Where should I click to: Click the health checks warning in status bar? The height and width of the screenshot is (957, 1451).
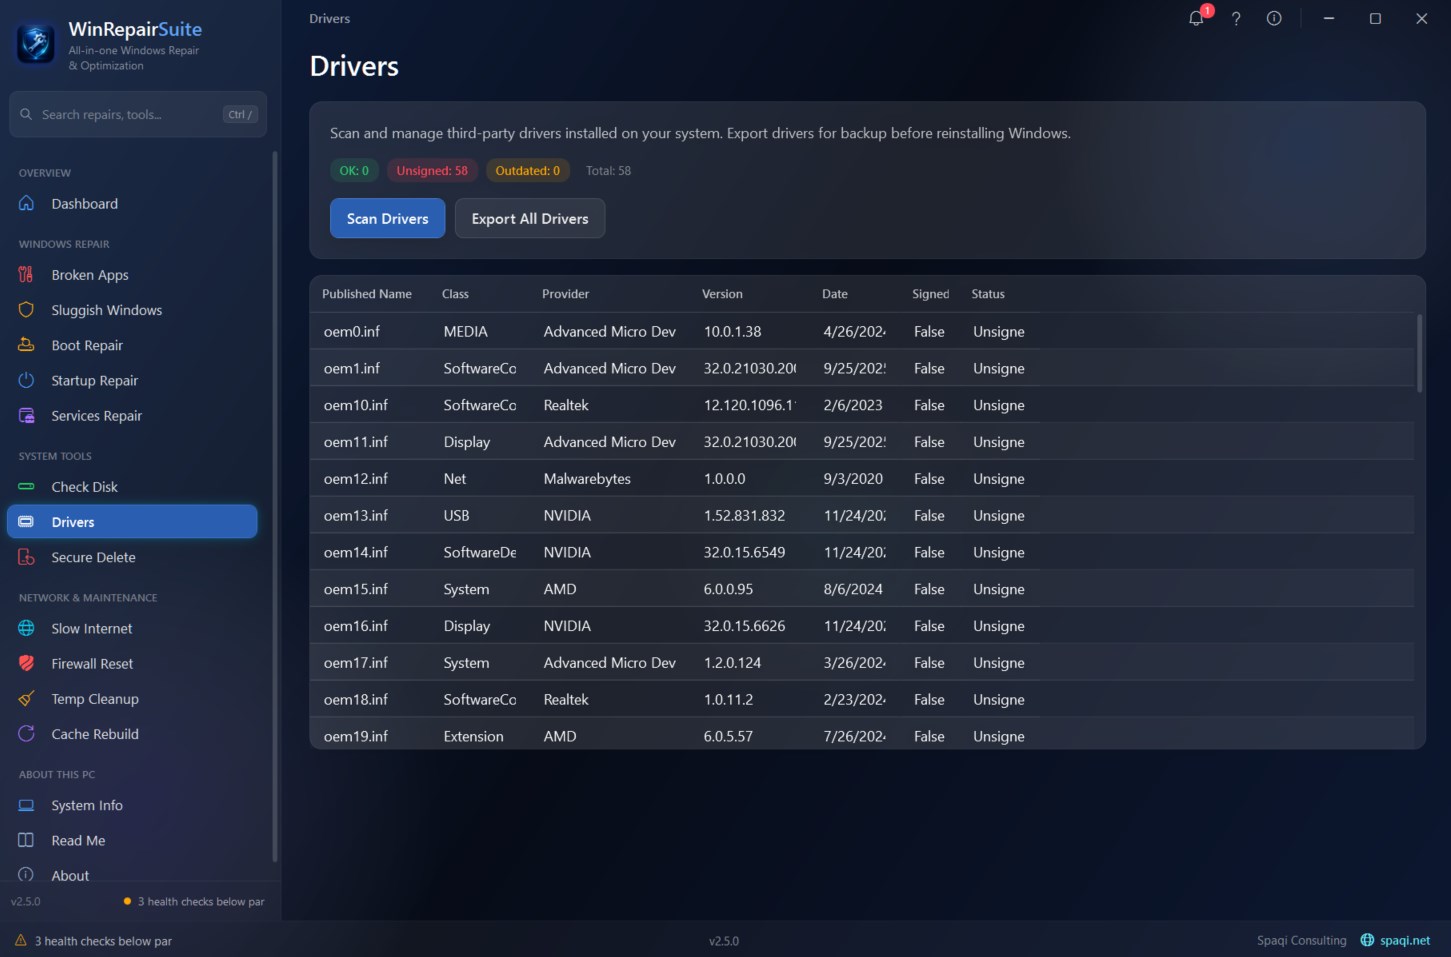pos(93,941)
